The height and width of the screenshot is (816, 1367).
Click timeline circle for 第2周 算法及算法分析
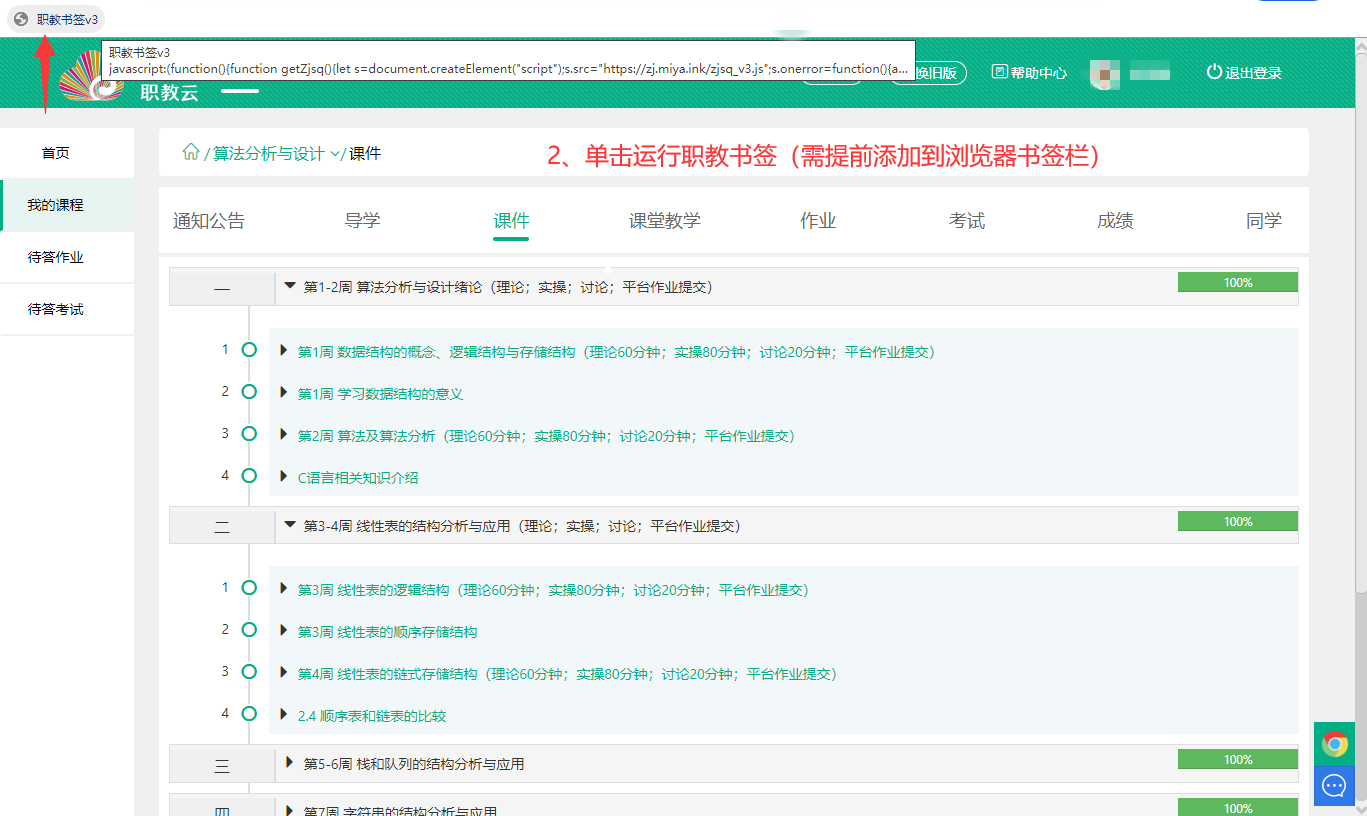click(249, 434)
